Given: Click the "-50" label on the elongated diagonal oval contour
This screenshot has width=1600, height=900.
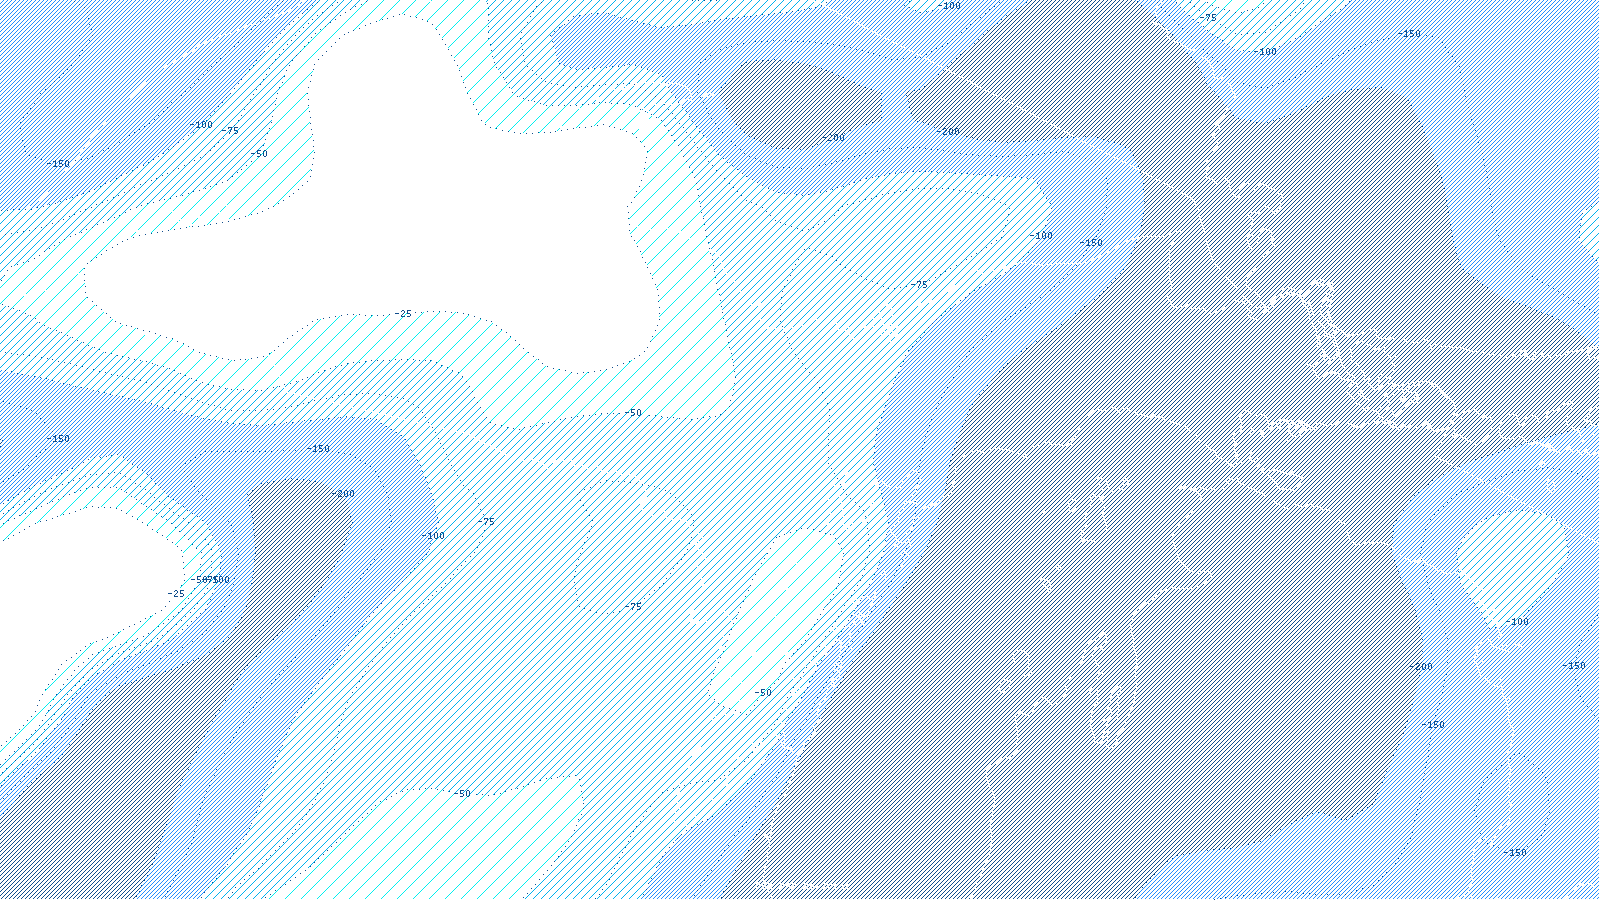Looking at the screenshot, I should [762, 693].
